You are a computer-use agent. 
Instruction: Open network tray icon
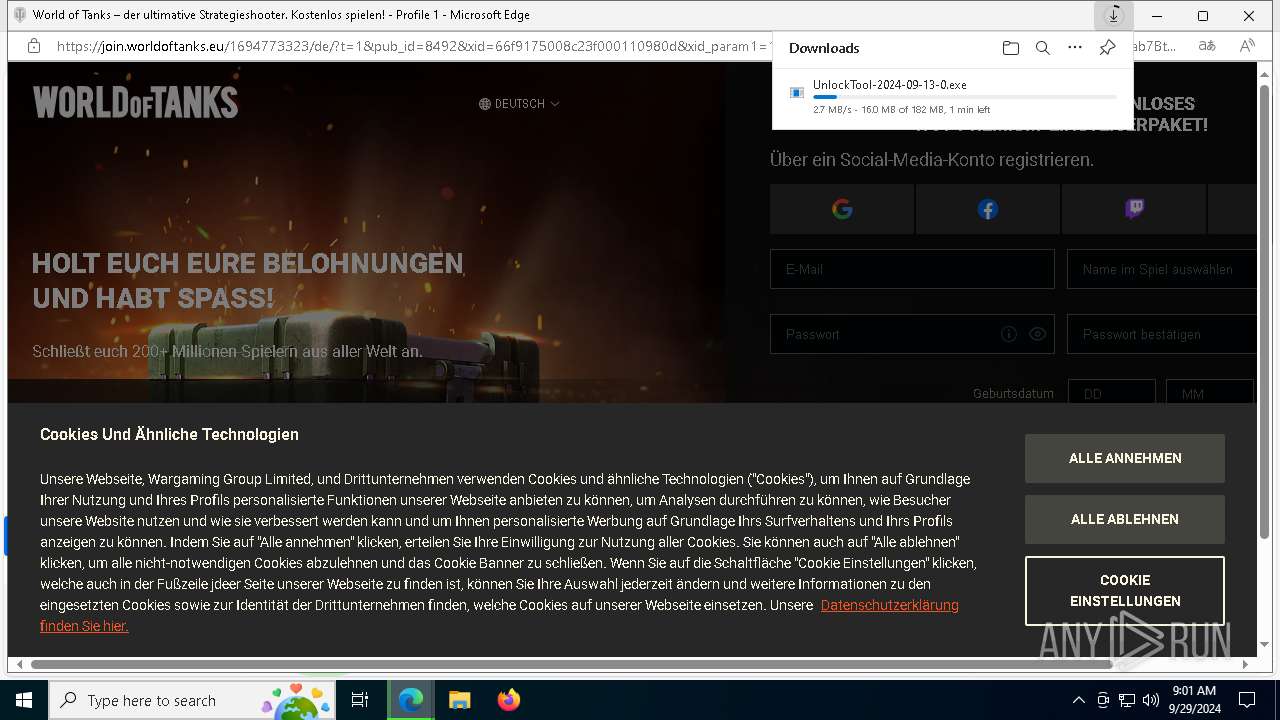(1127, 700)
